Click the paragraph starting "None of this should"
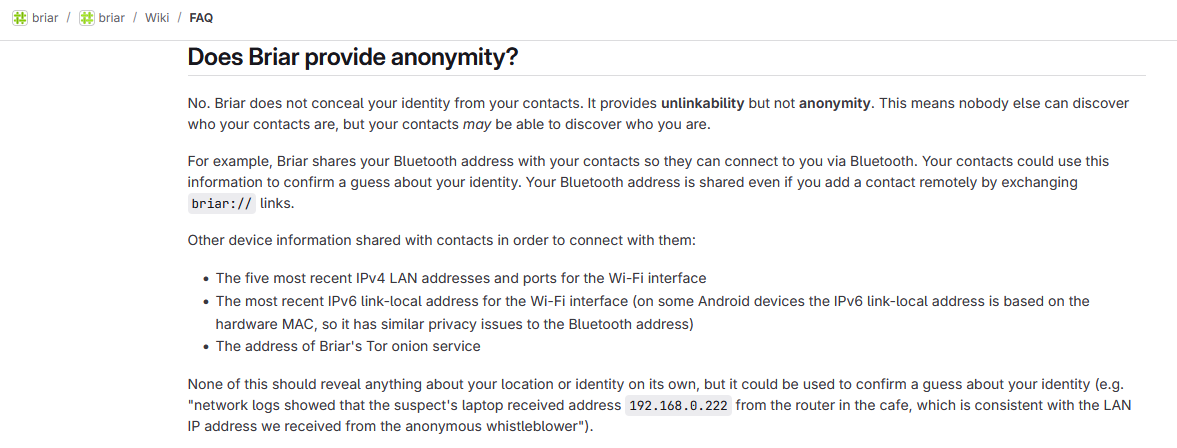This screenshot has height=448, width=1177. pos(660,405)
